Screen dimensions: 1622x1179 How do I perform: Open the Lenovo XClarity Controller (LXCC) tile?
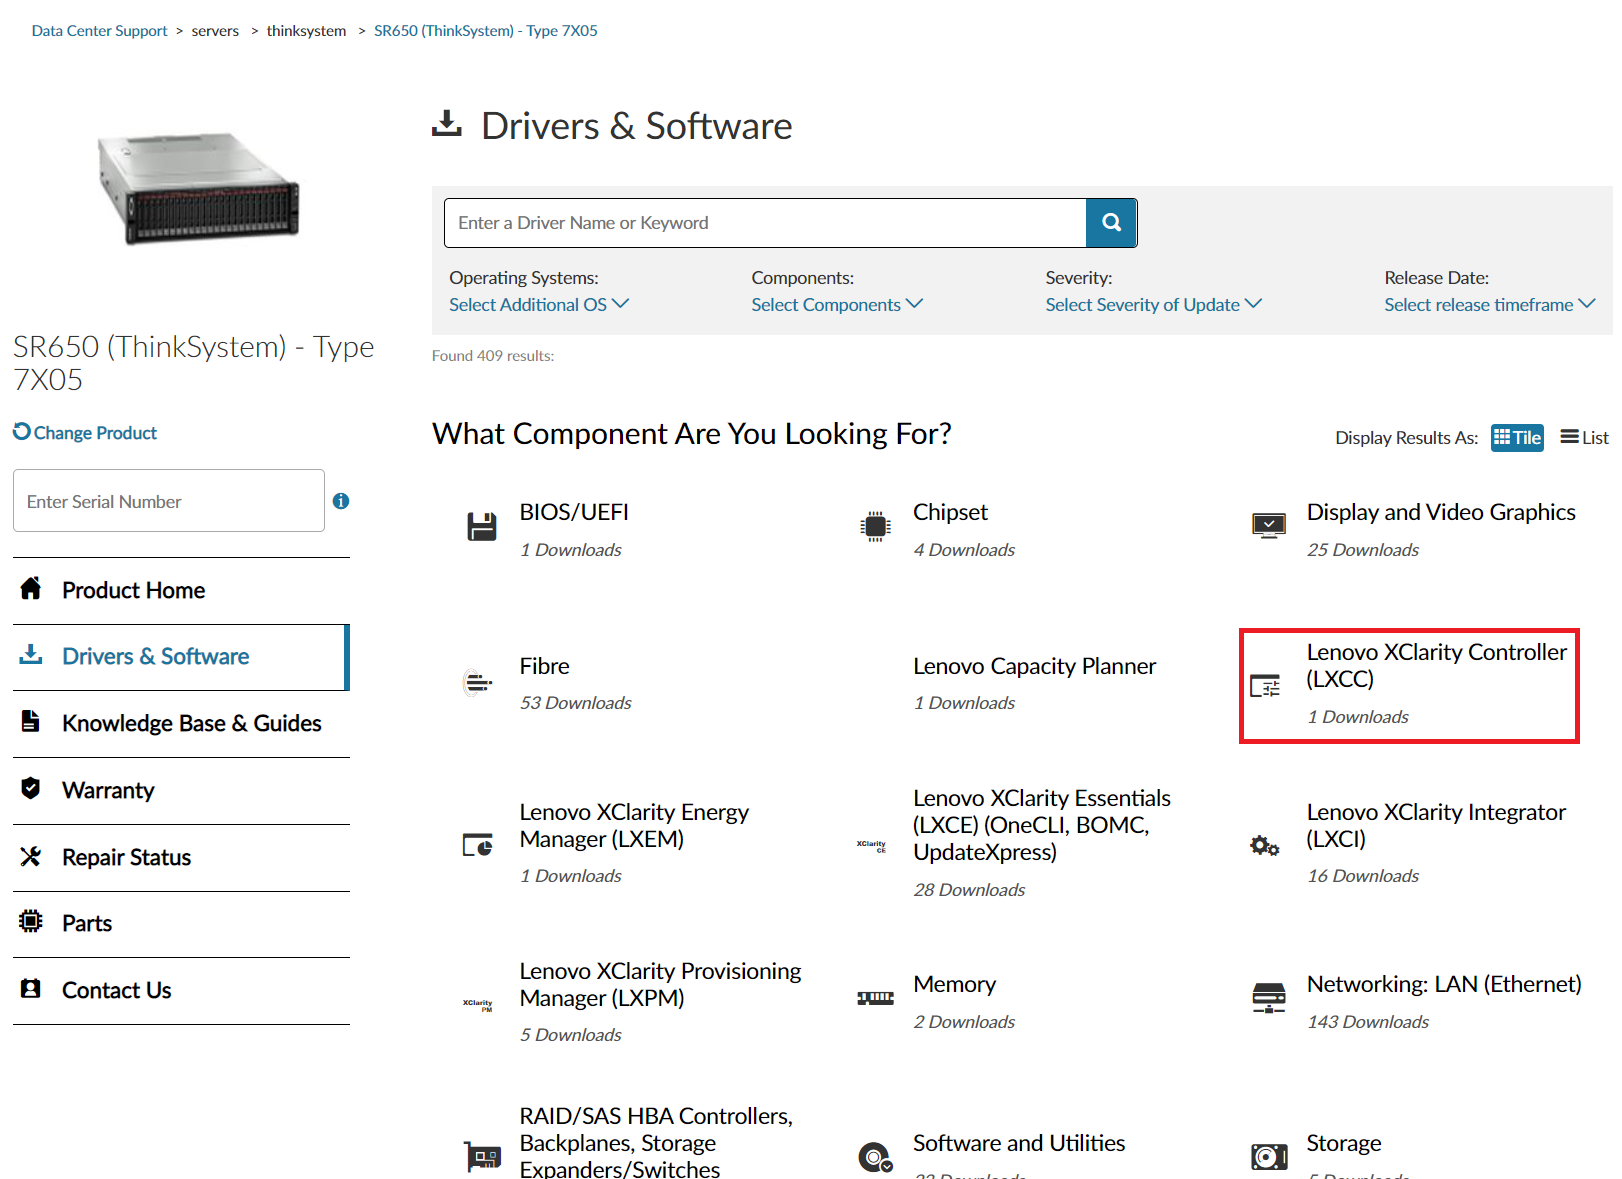click(x=1437, y=666)
